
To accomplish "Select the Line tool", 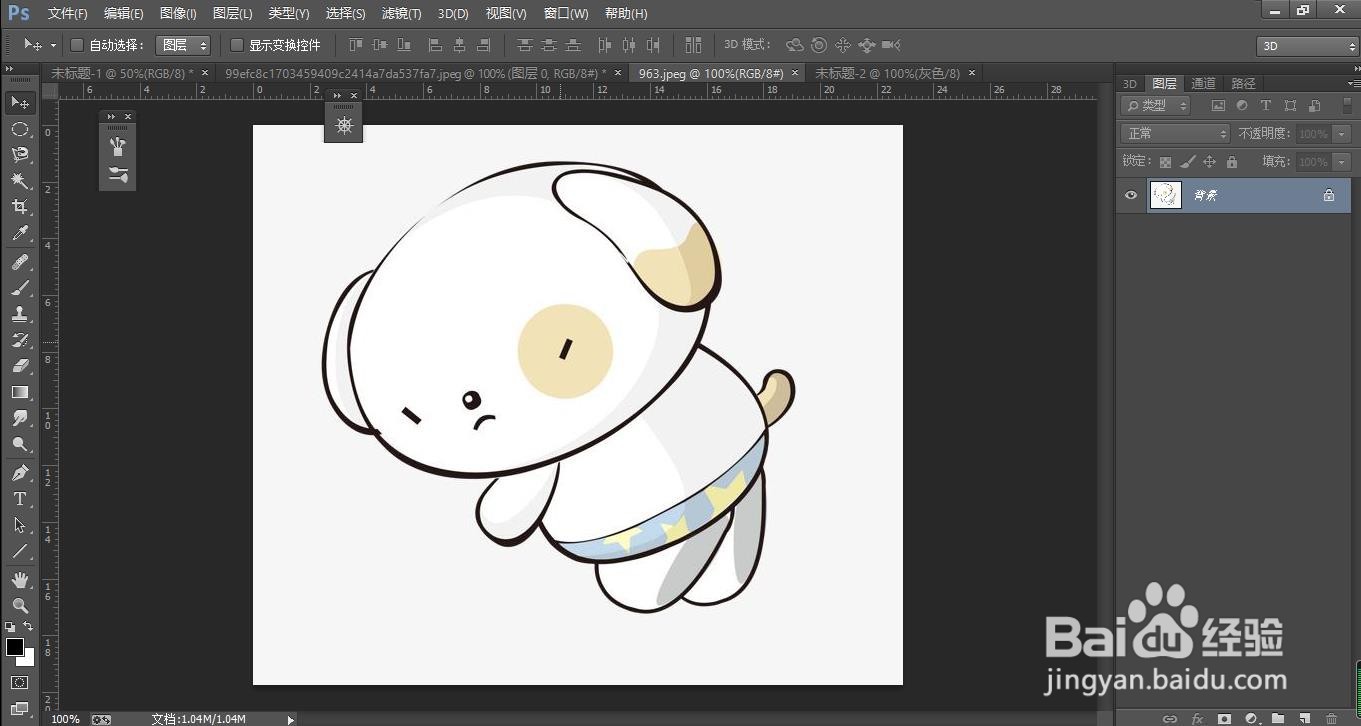I will pyautogui.click(x=19, y=551).
